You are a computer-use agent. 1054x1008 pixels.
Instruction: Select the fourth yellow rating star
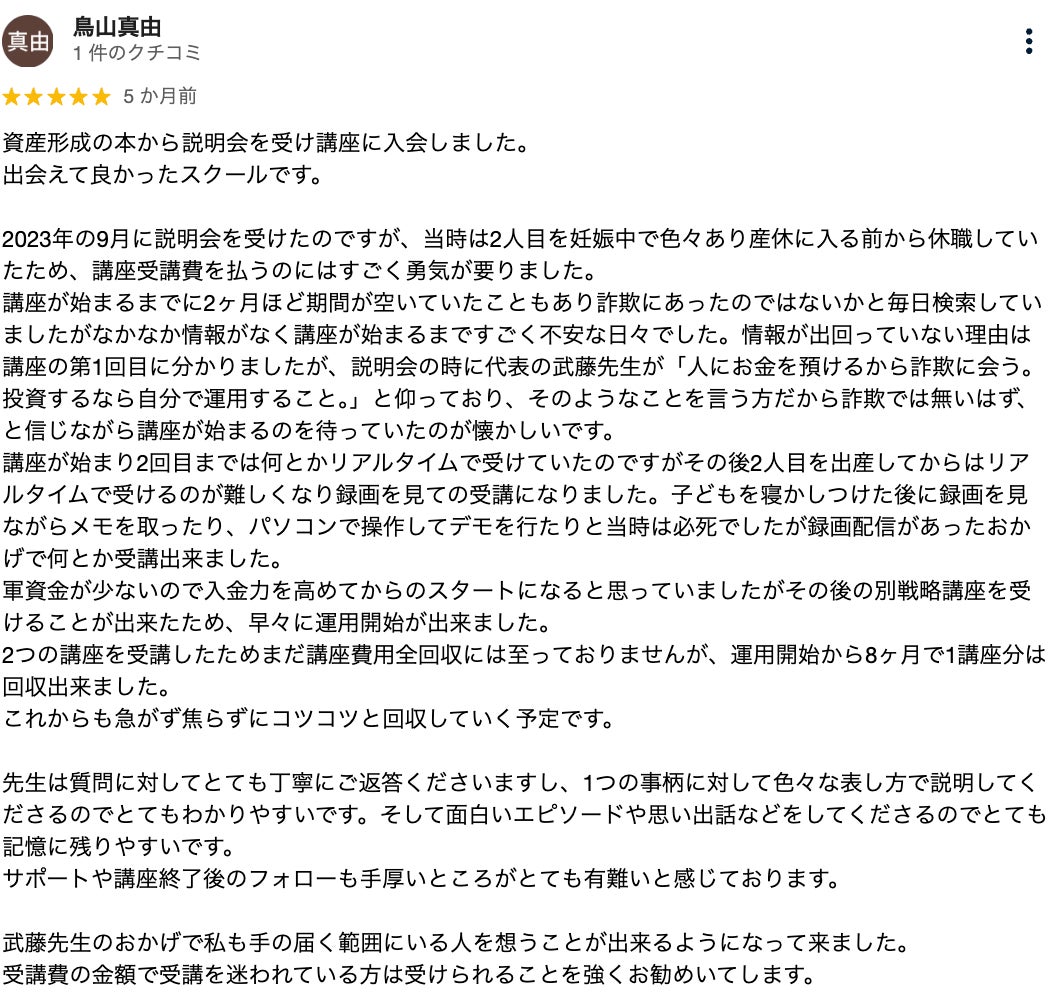click(x=79, y=97)
